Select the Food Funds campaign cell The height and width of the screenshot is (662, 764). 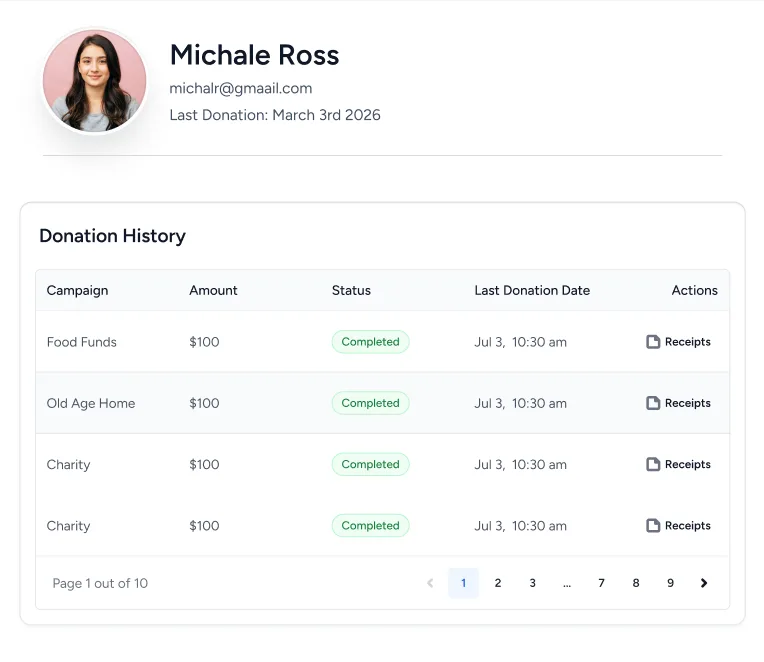tap(82, 342)
